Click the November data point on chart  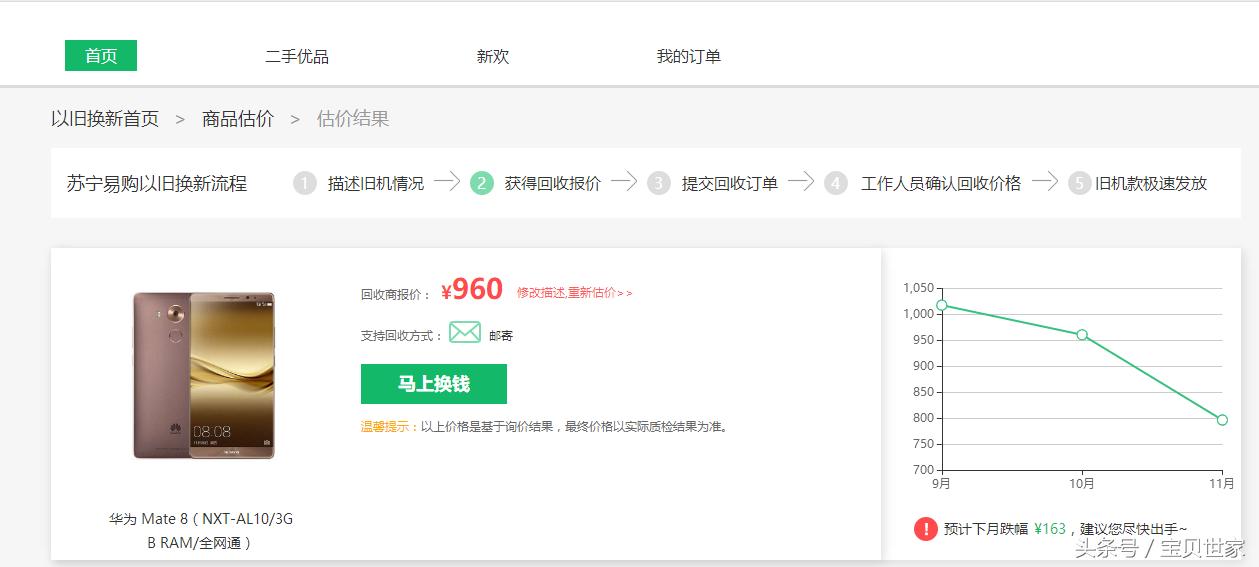[1222, 420]
